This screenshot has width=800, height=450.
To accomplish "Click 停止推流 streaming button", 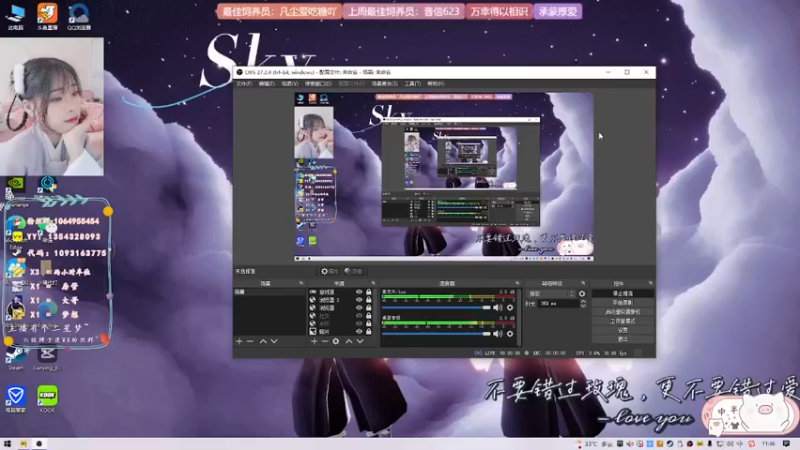I will [622, 294].
